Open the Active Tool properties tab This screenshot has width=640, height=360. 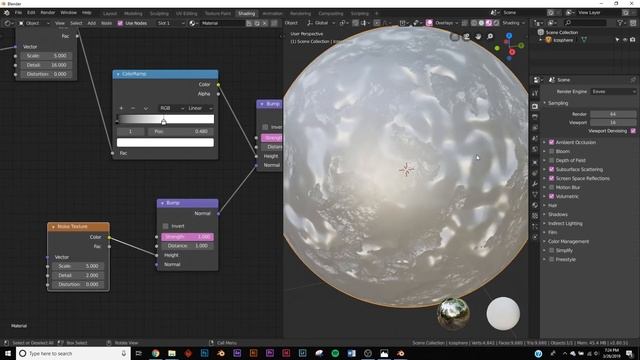point(535,93)
